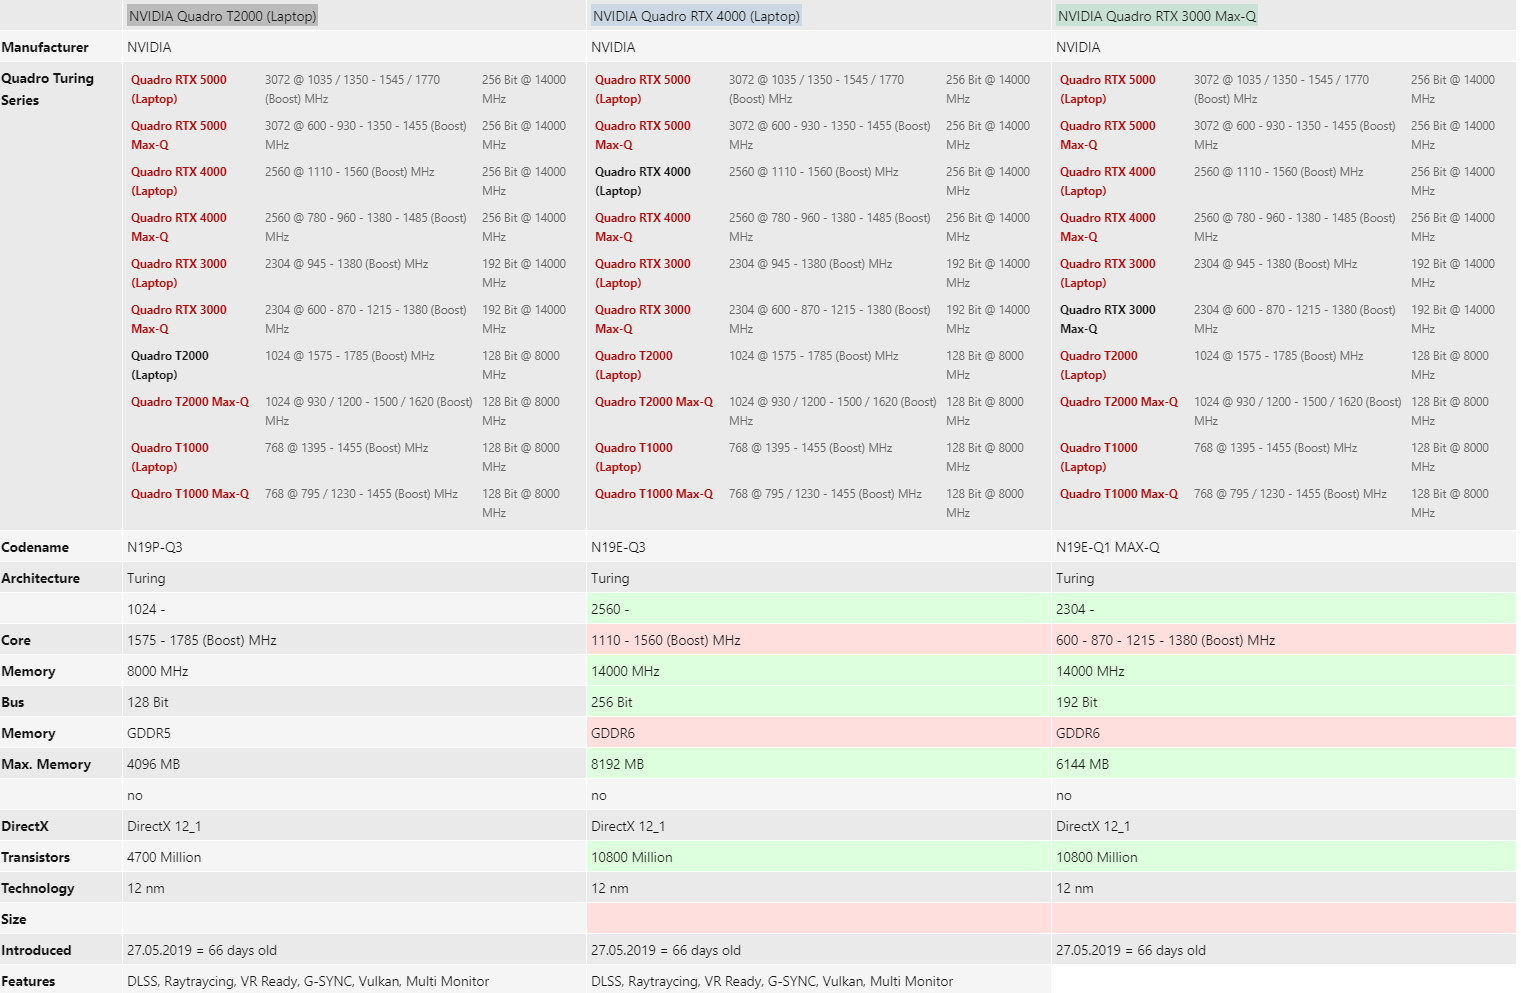Click Quadro T2000 Max-Q link in RTX 3000 Max-Q column
Image resolution: width=1521 pixels, height=993 pixels.
coord(1118,402)
